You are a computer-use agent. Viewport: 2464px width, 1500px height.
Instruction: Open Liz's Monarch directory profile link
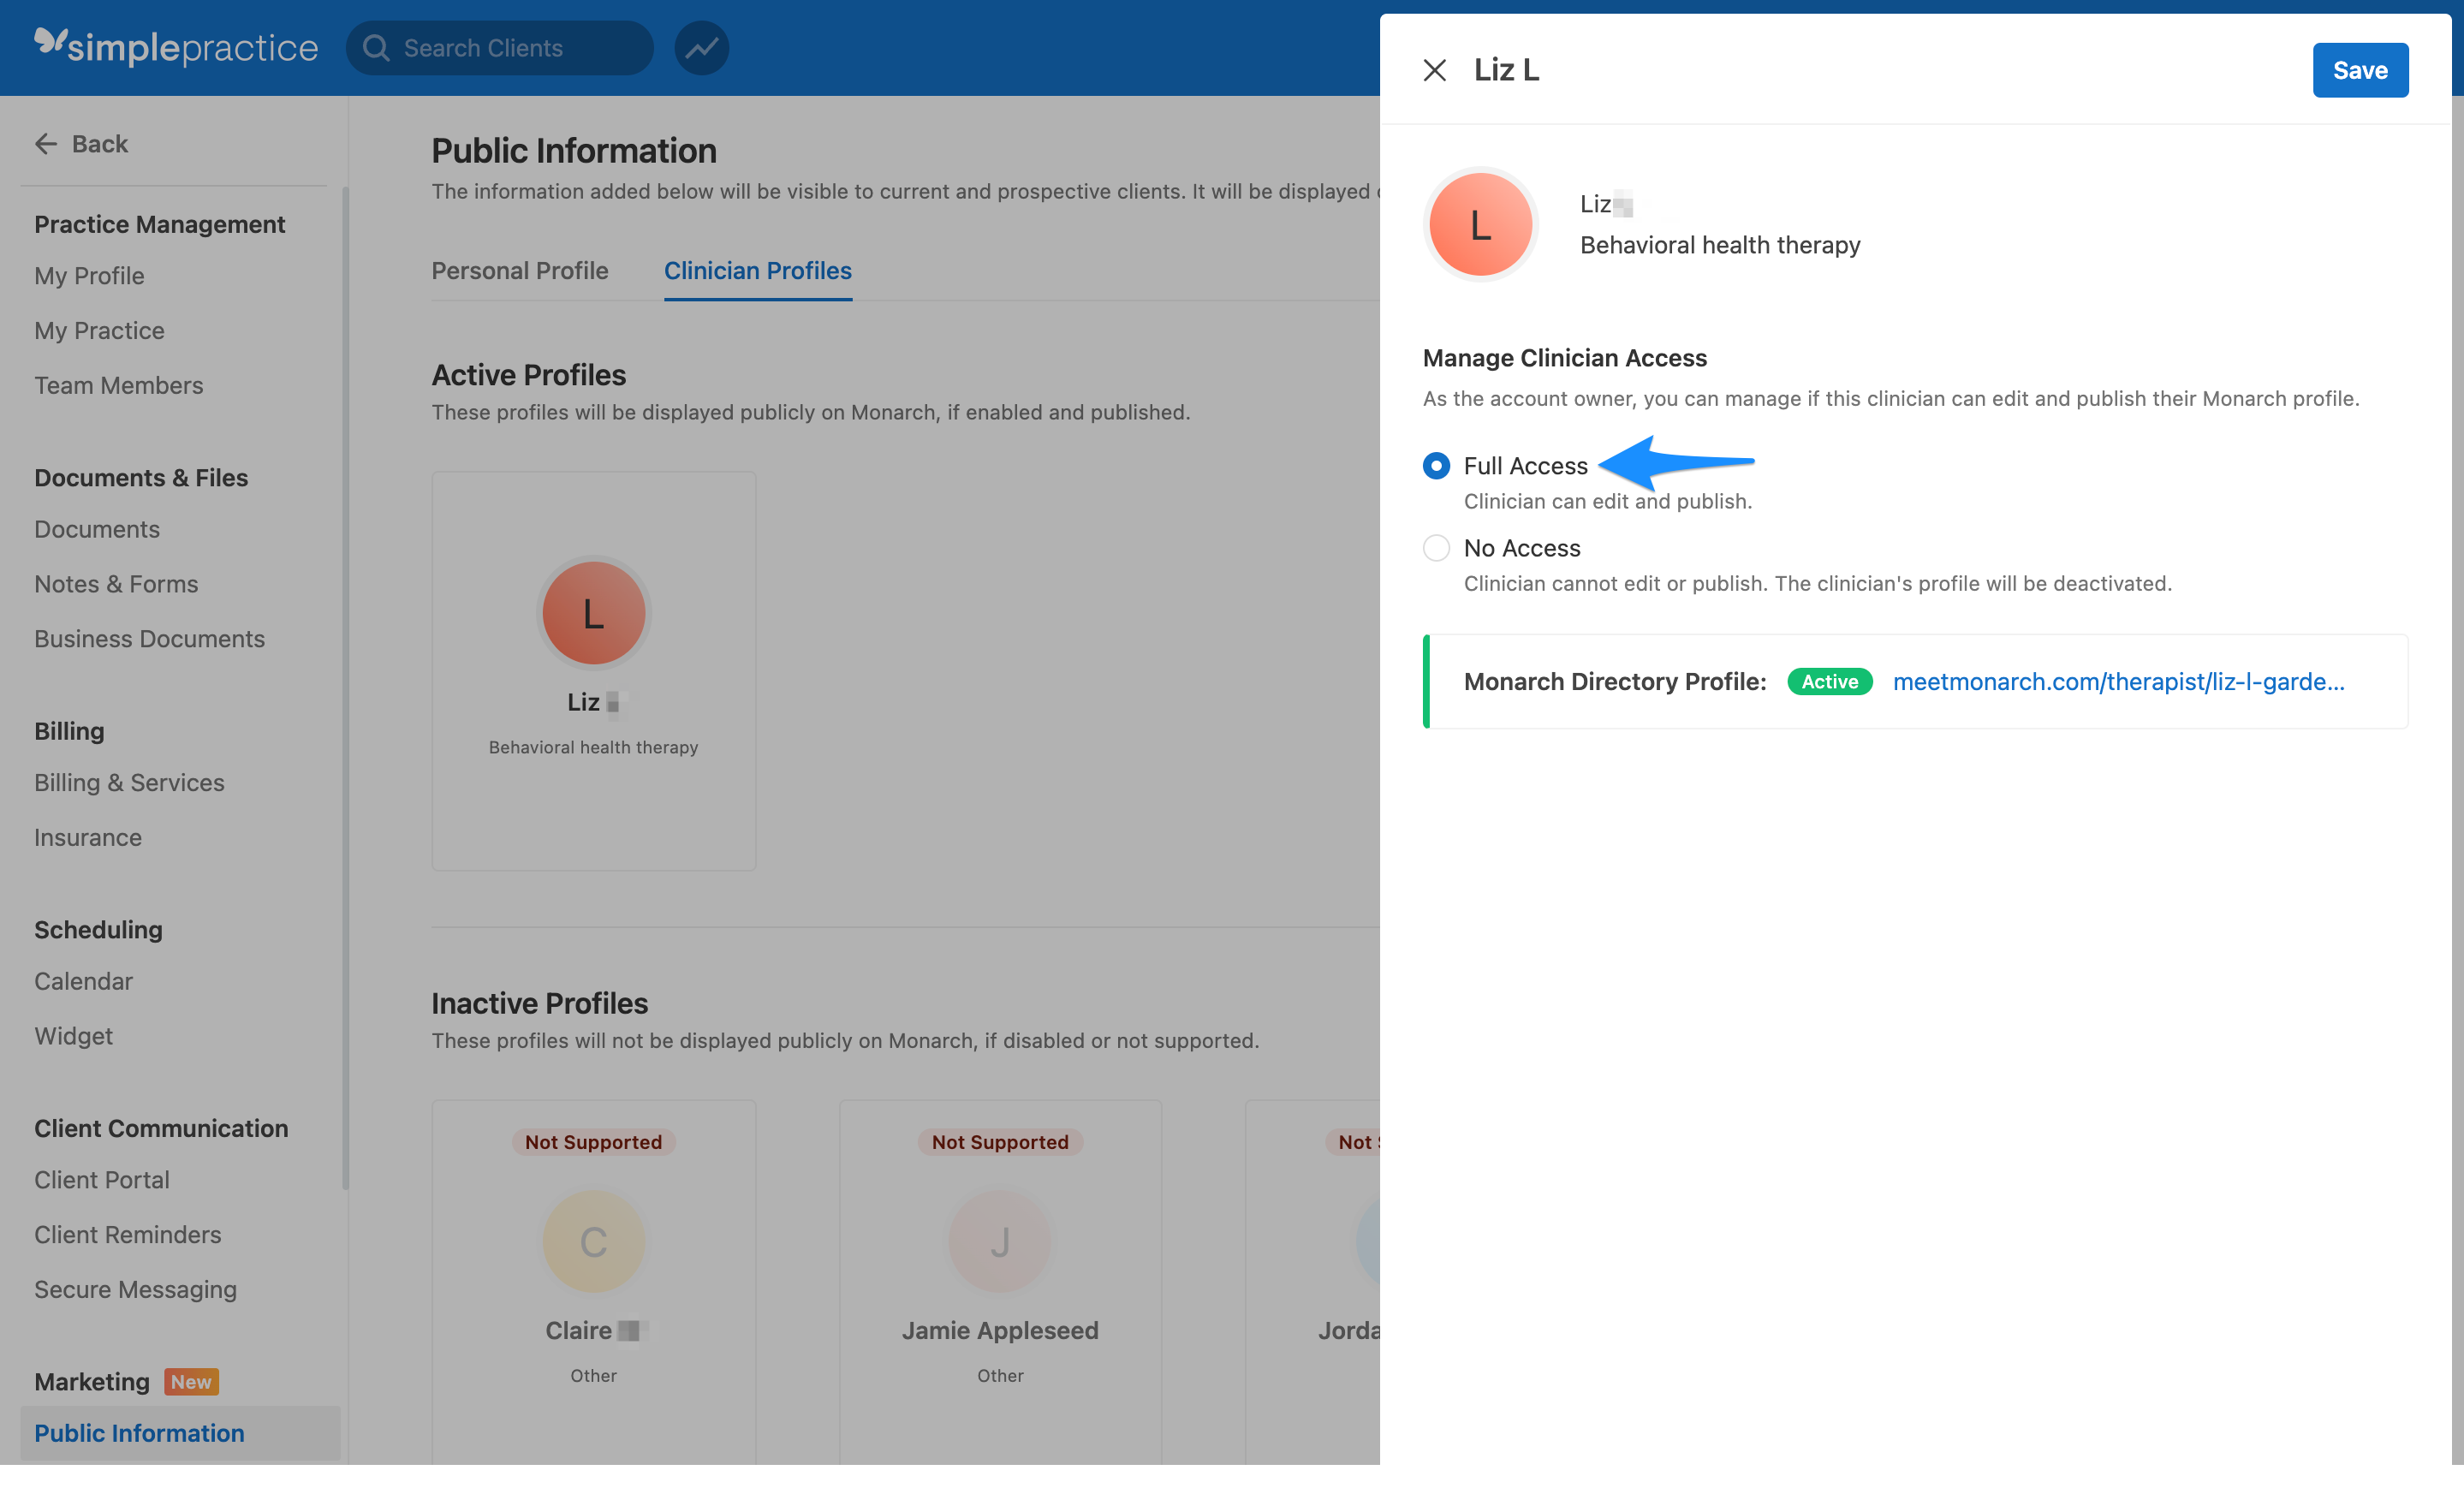click(x=2118, y=681)
